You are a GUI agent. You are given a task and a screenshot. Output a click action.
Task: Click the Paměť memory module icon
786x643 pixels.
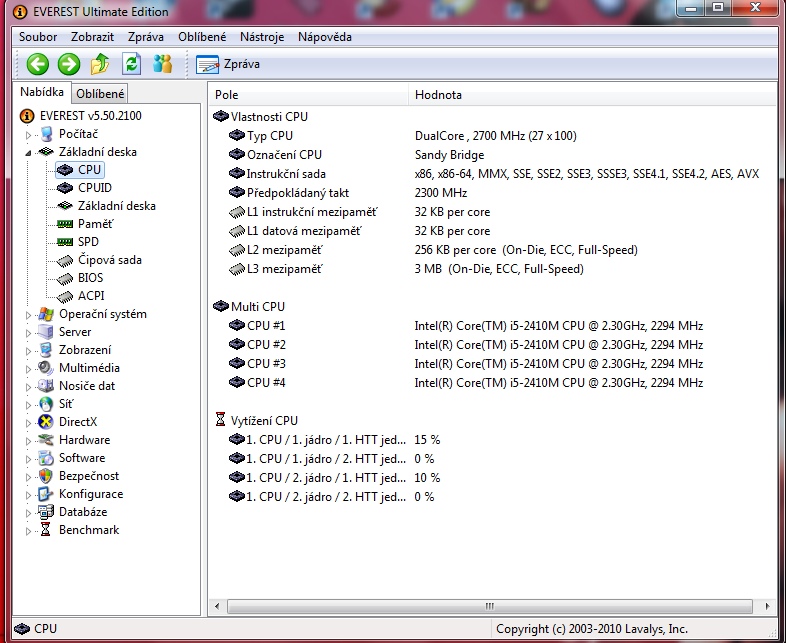click(x=65, y=224)
